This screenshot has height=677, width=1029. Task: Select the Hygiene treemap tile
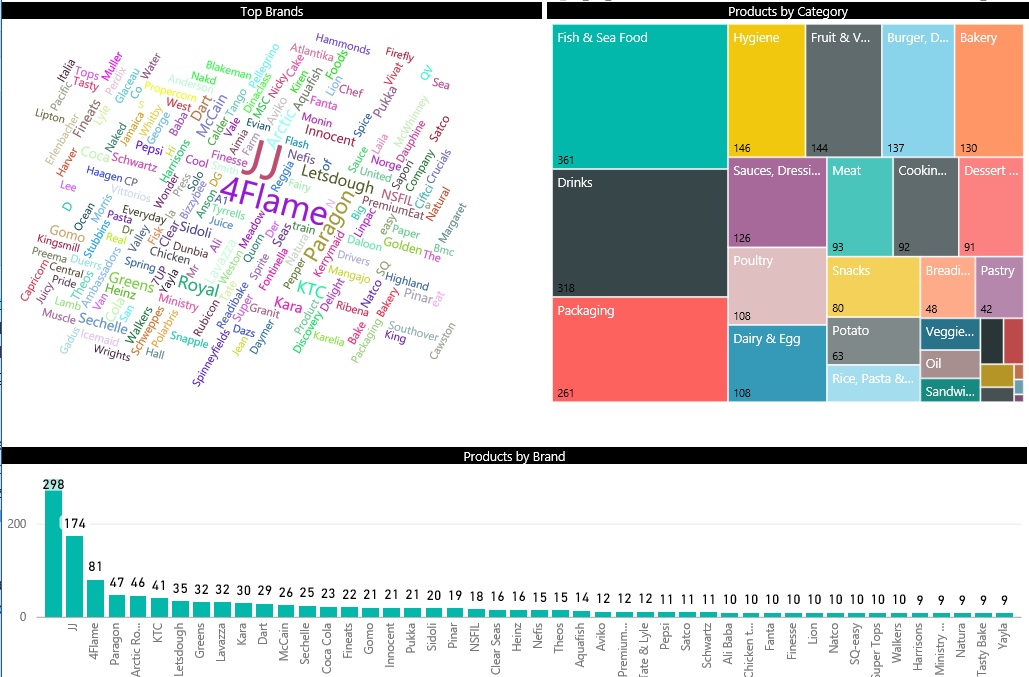tap(766, 91)
